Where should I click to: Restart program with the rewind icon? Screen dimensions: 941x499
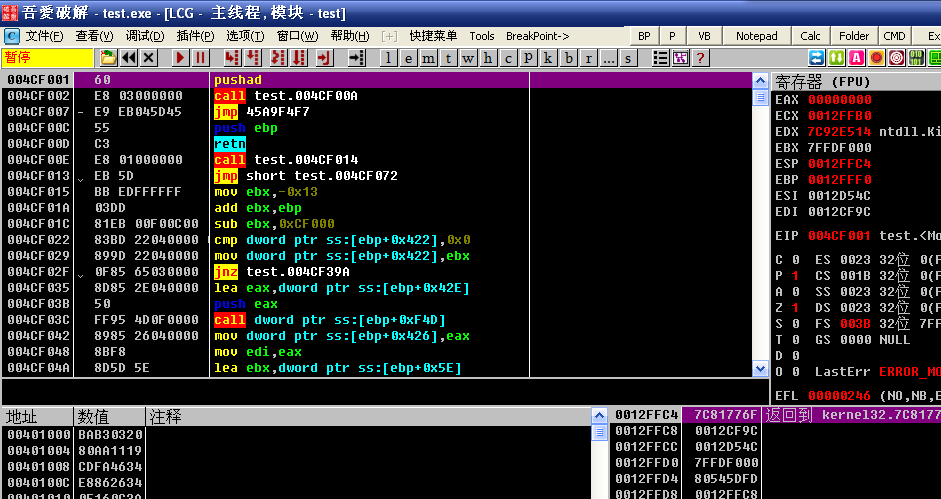(128, 58)
